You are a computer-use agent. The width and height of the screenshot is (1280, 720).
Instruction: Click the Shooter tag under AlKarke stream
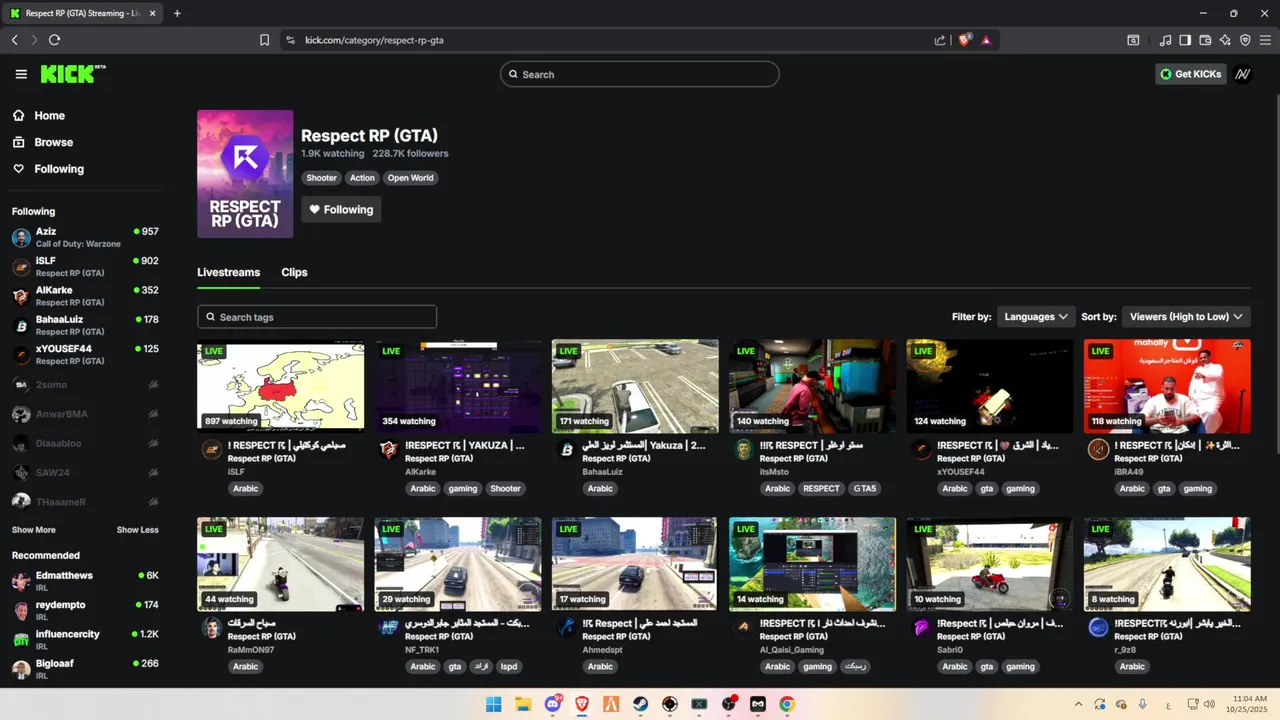(505, 489)
